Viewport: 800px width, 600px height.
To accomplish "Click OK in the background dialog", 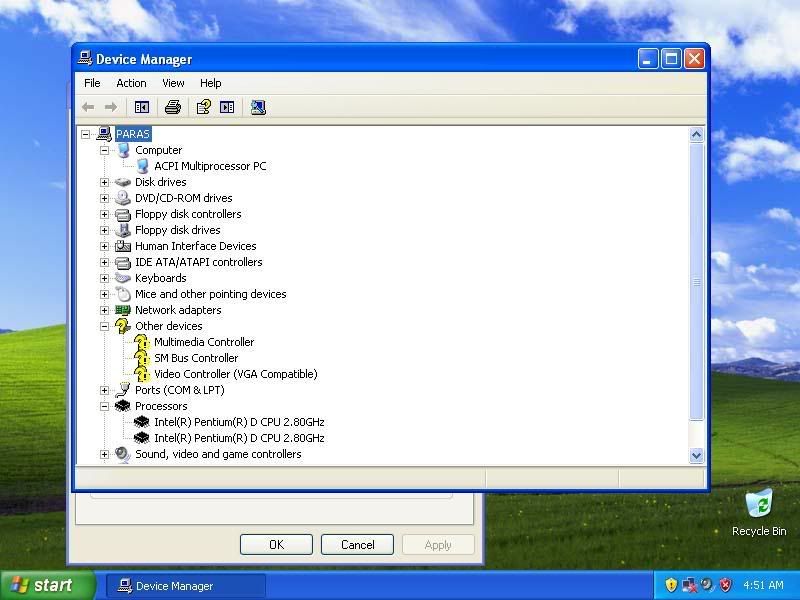I will 276,544.
